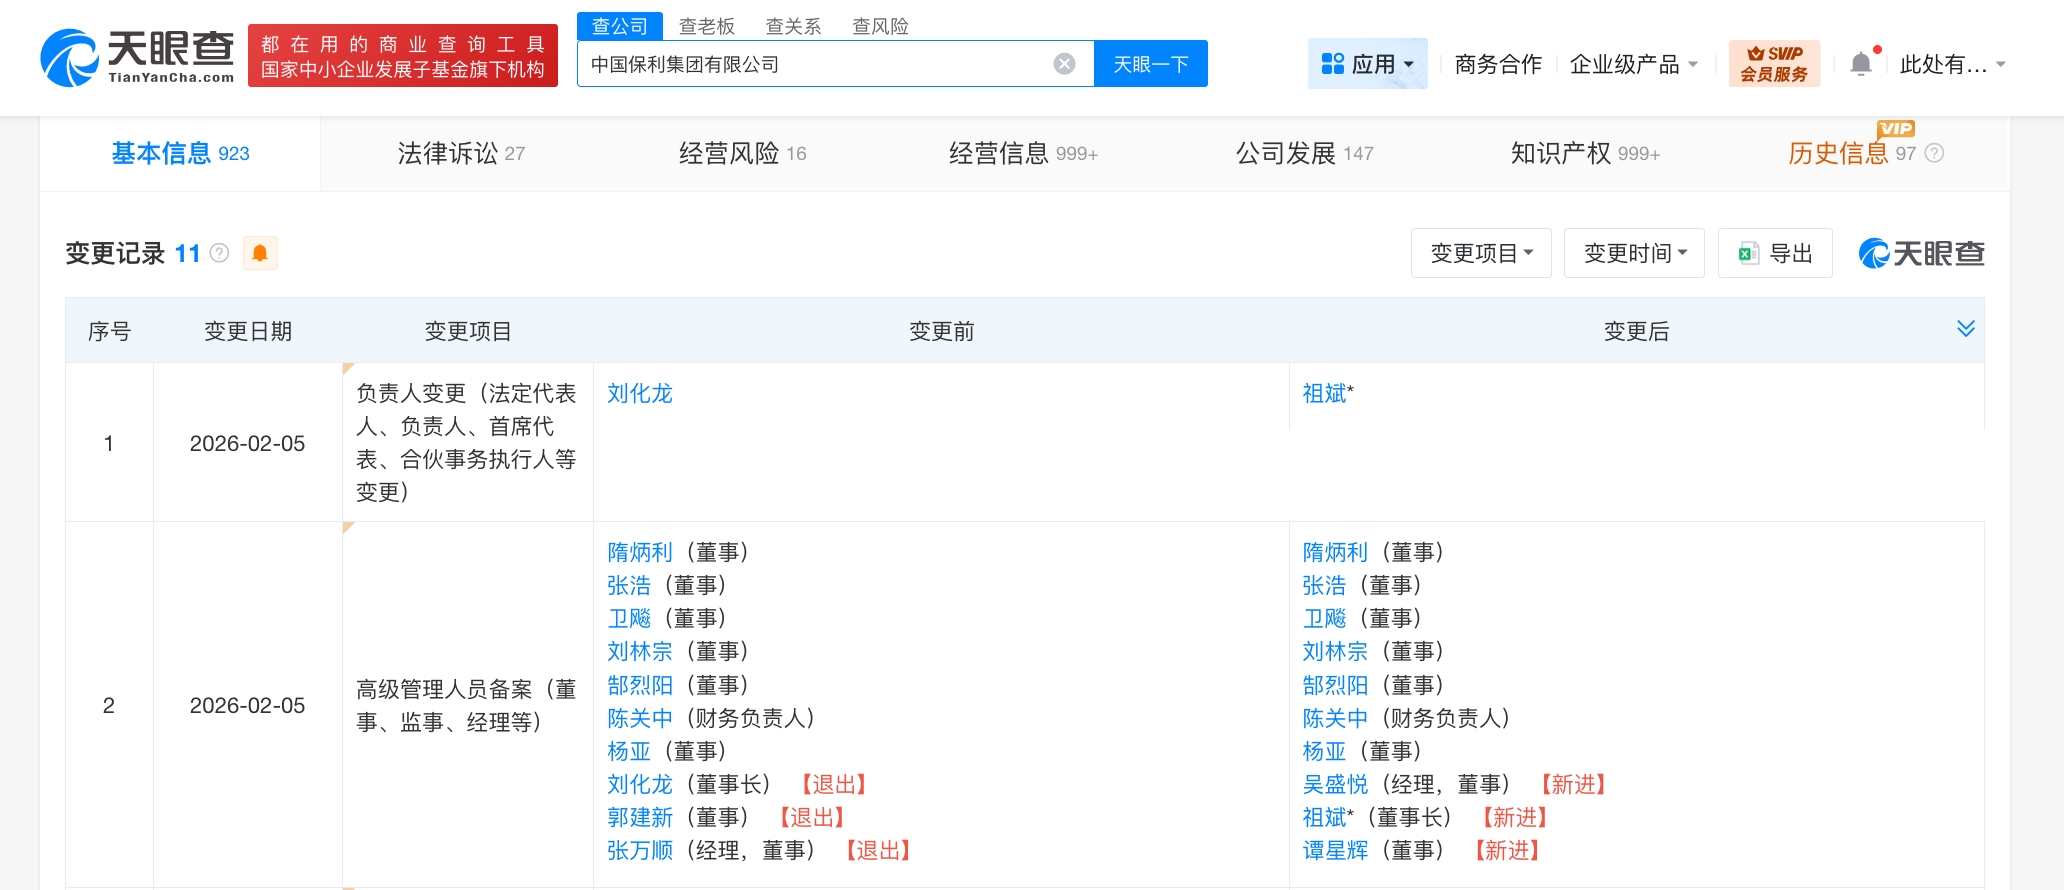Click the SVIP member service badge
Viewport: 2064px width, 890px height.
pyautogui.click(x=1774, y=64)
